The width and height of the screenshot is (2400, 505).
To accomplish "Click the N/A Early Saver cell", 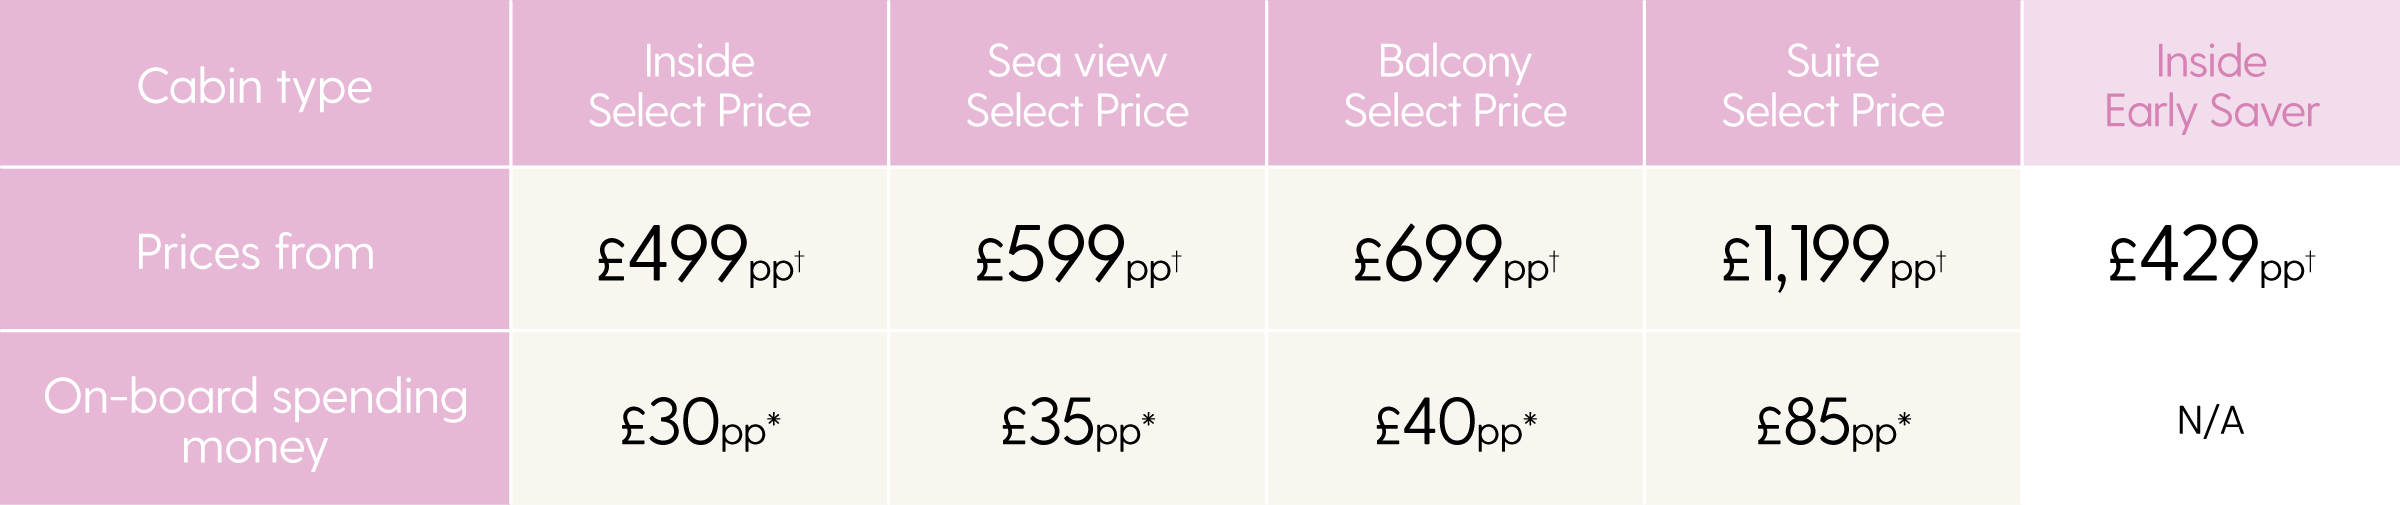I will coord(2211,421).
